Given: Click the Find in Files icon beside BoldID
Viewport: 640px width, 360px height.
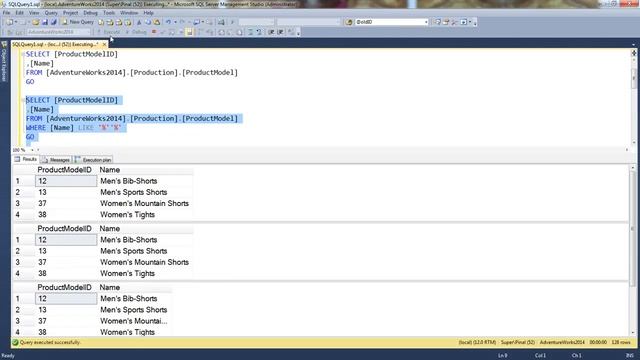Looking at the screenshot, I should pyautogui.click(x=349, y=22).
